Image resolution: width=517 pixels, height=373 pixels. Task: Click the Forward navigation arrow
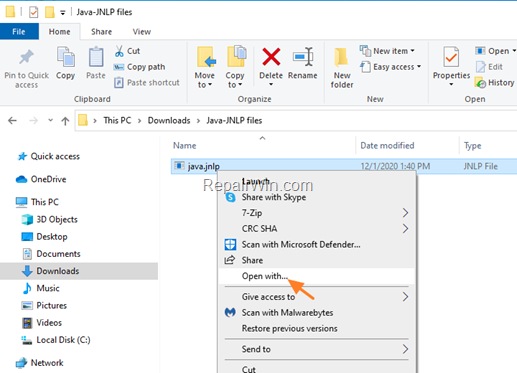pyautogui.click(x=33, y=120)
